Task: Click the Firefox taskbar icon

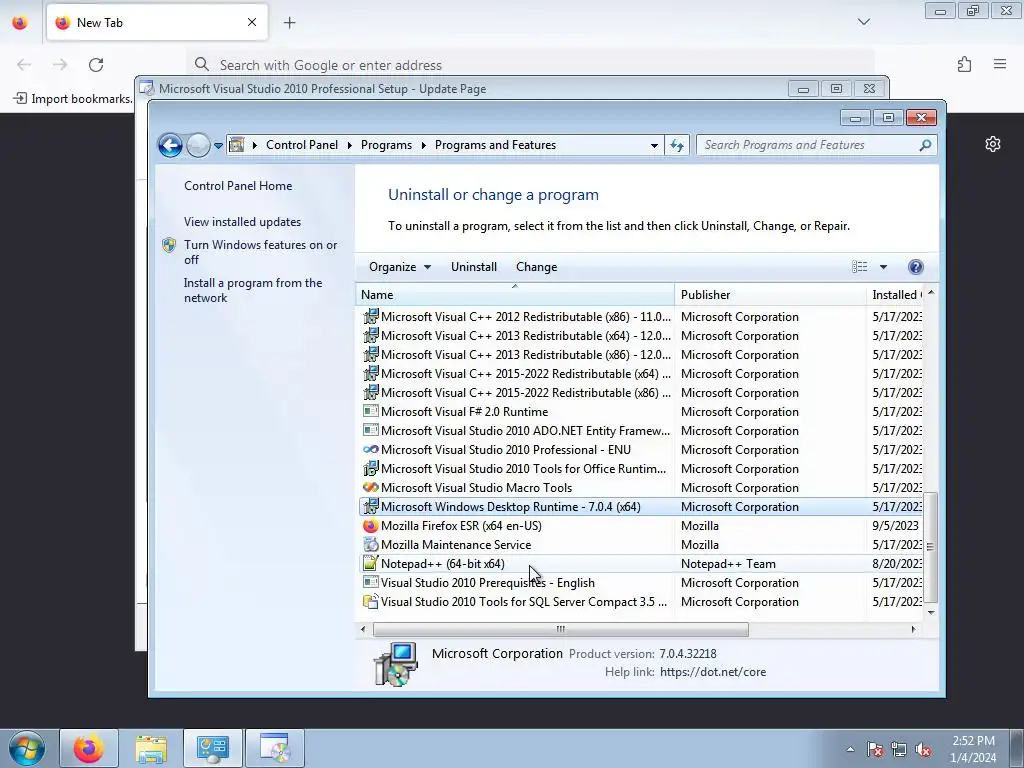Action: [x=89, y=748]
